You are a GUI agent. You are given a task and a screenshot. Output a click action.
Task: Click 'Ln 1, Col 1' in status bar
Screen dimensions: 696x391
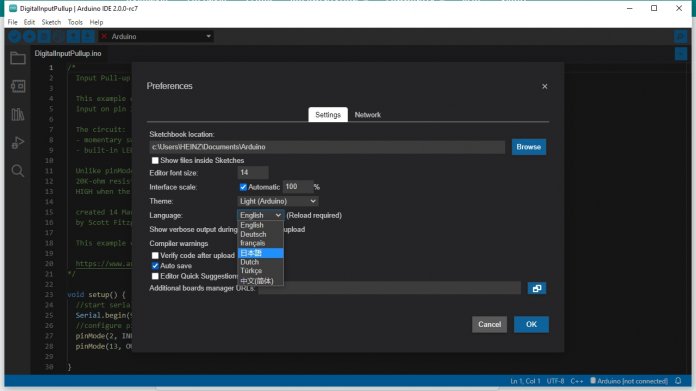(x=525, y=381)
